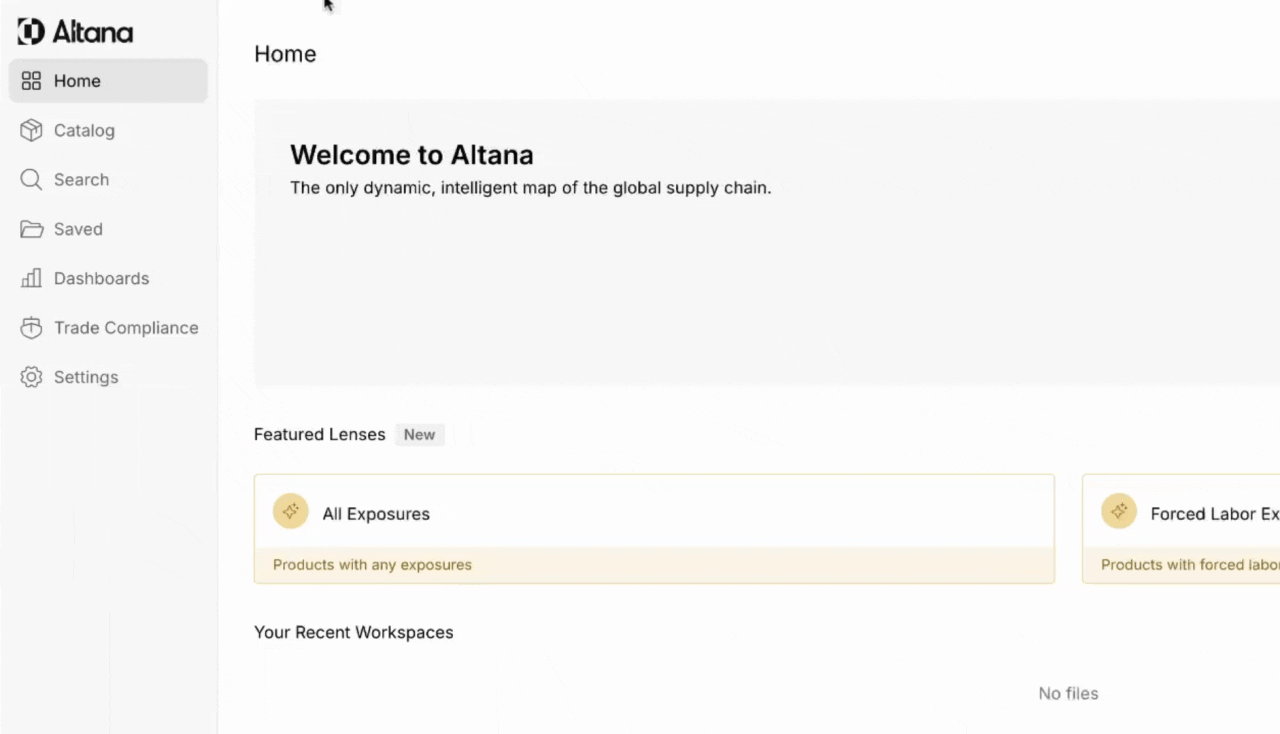Open Trade Compliance via its ship icon
Screen dimensions: 1280x734
(31, 328)
